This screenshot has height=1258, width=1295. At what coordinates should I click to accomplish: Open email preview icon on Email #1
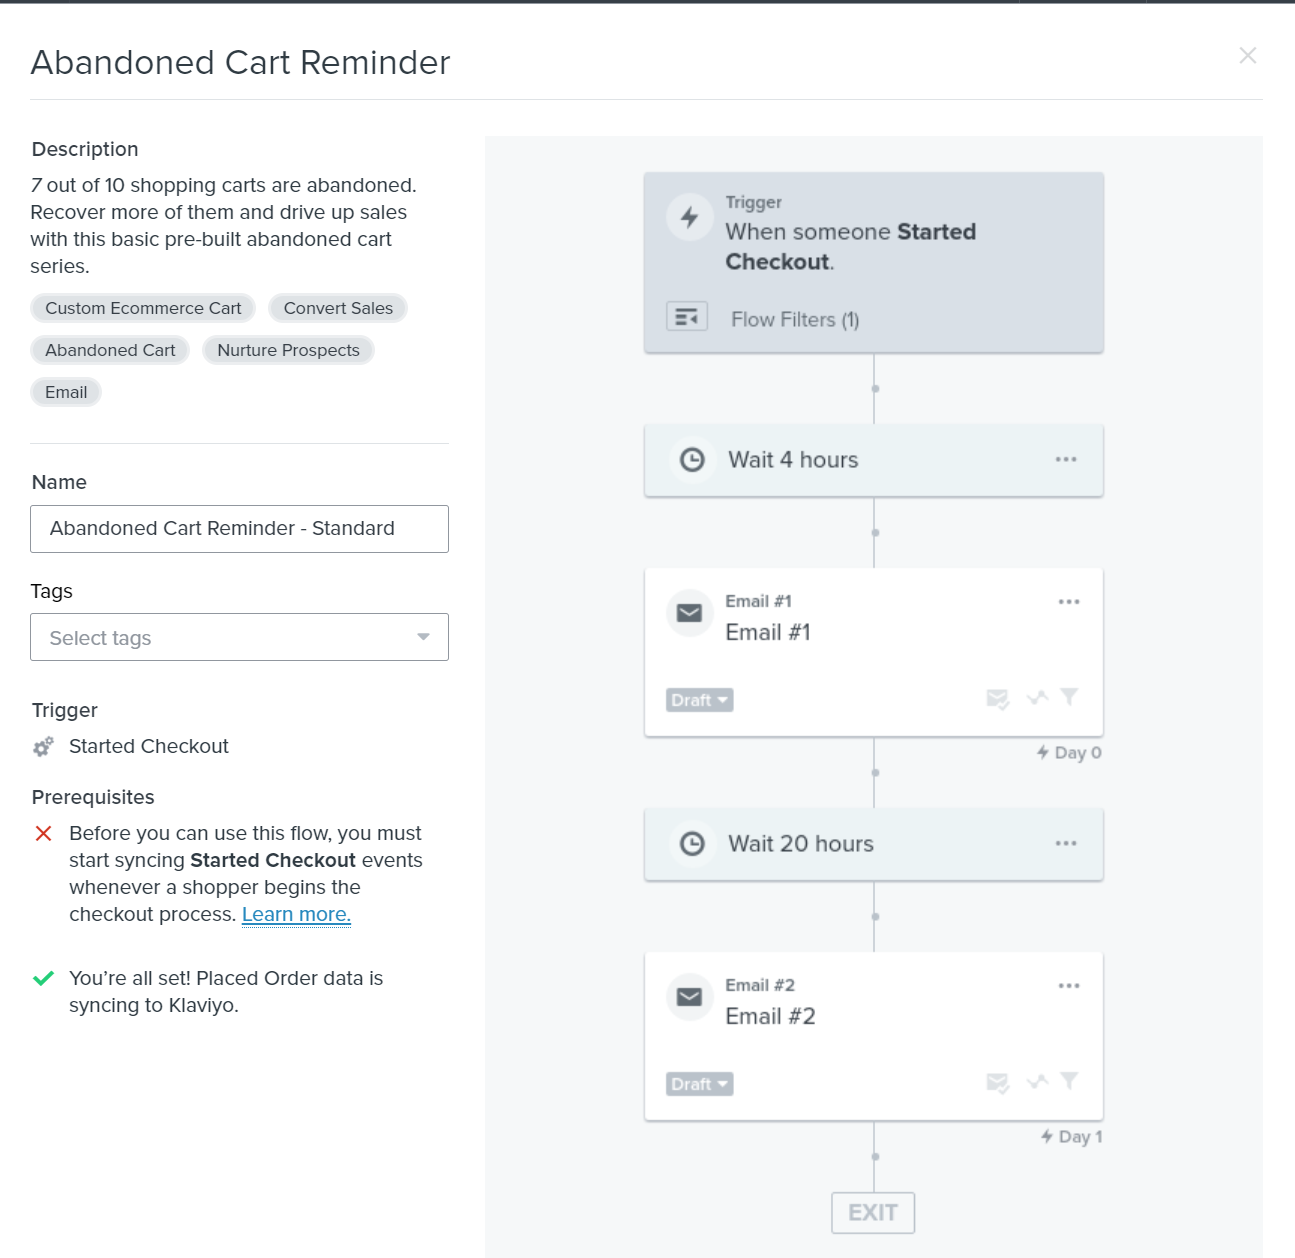click(x=997, y=699)
